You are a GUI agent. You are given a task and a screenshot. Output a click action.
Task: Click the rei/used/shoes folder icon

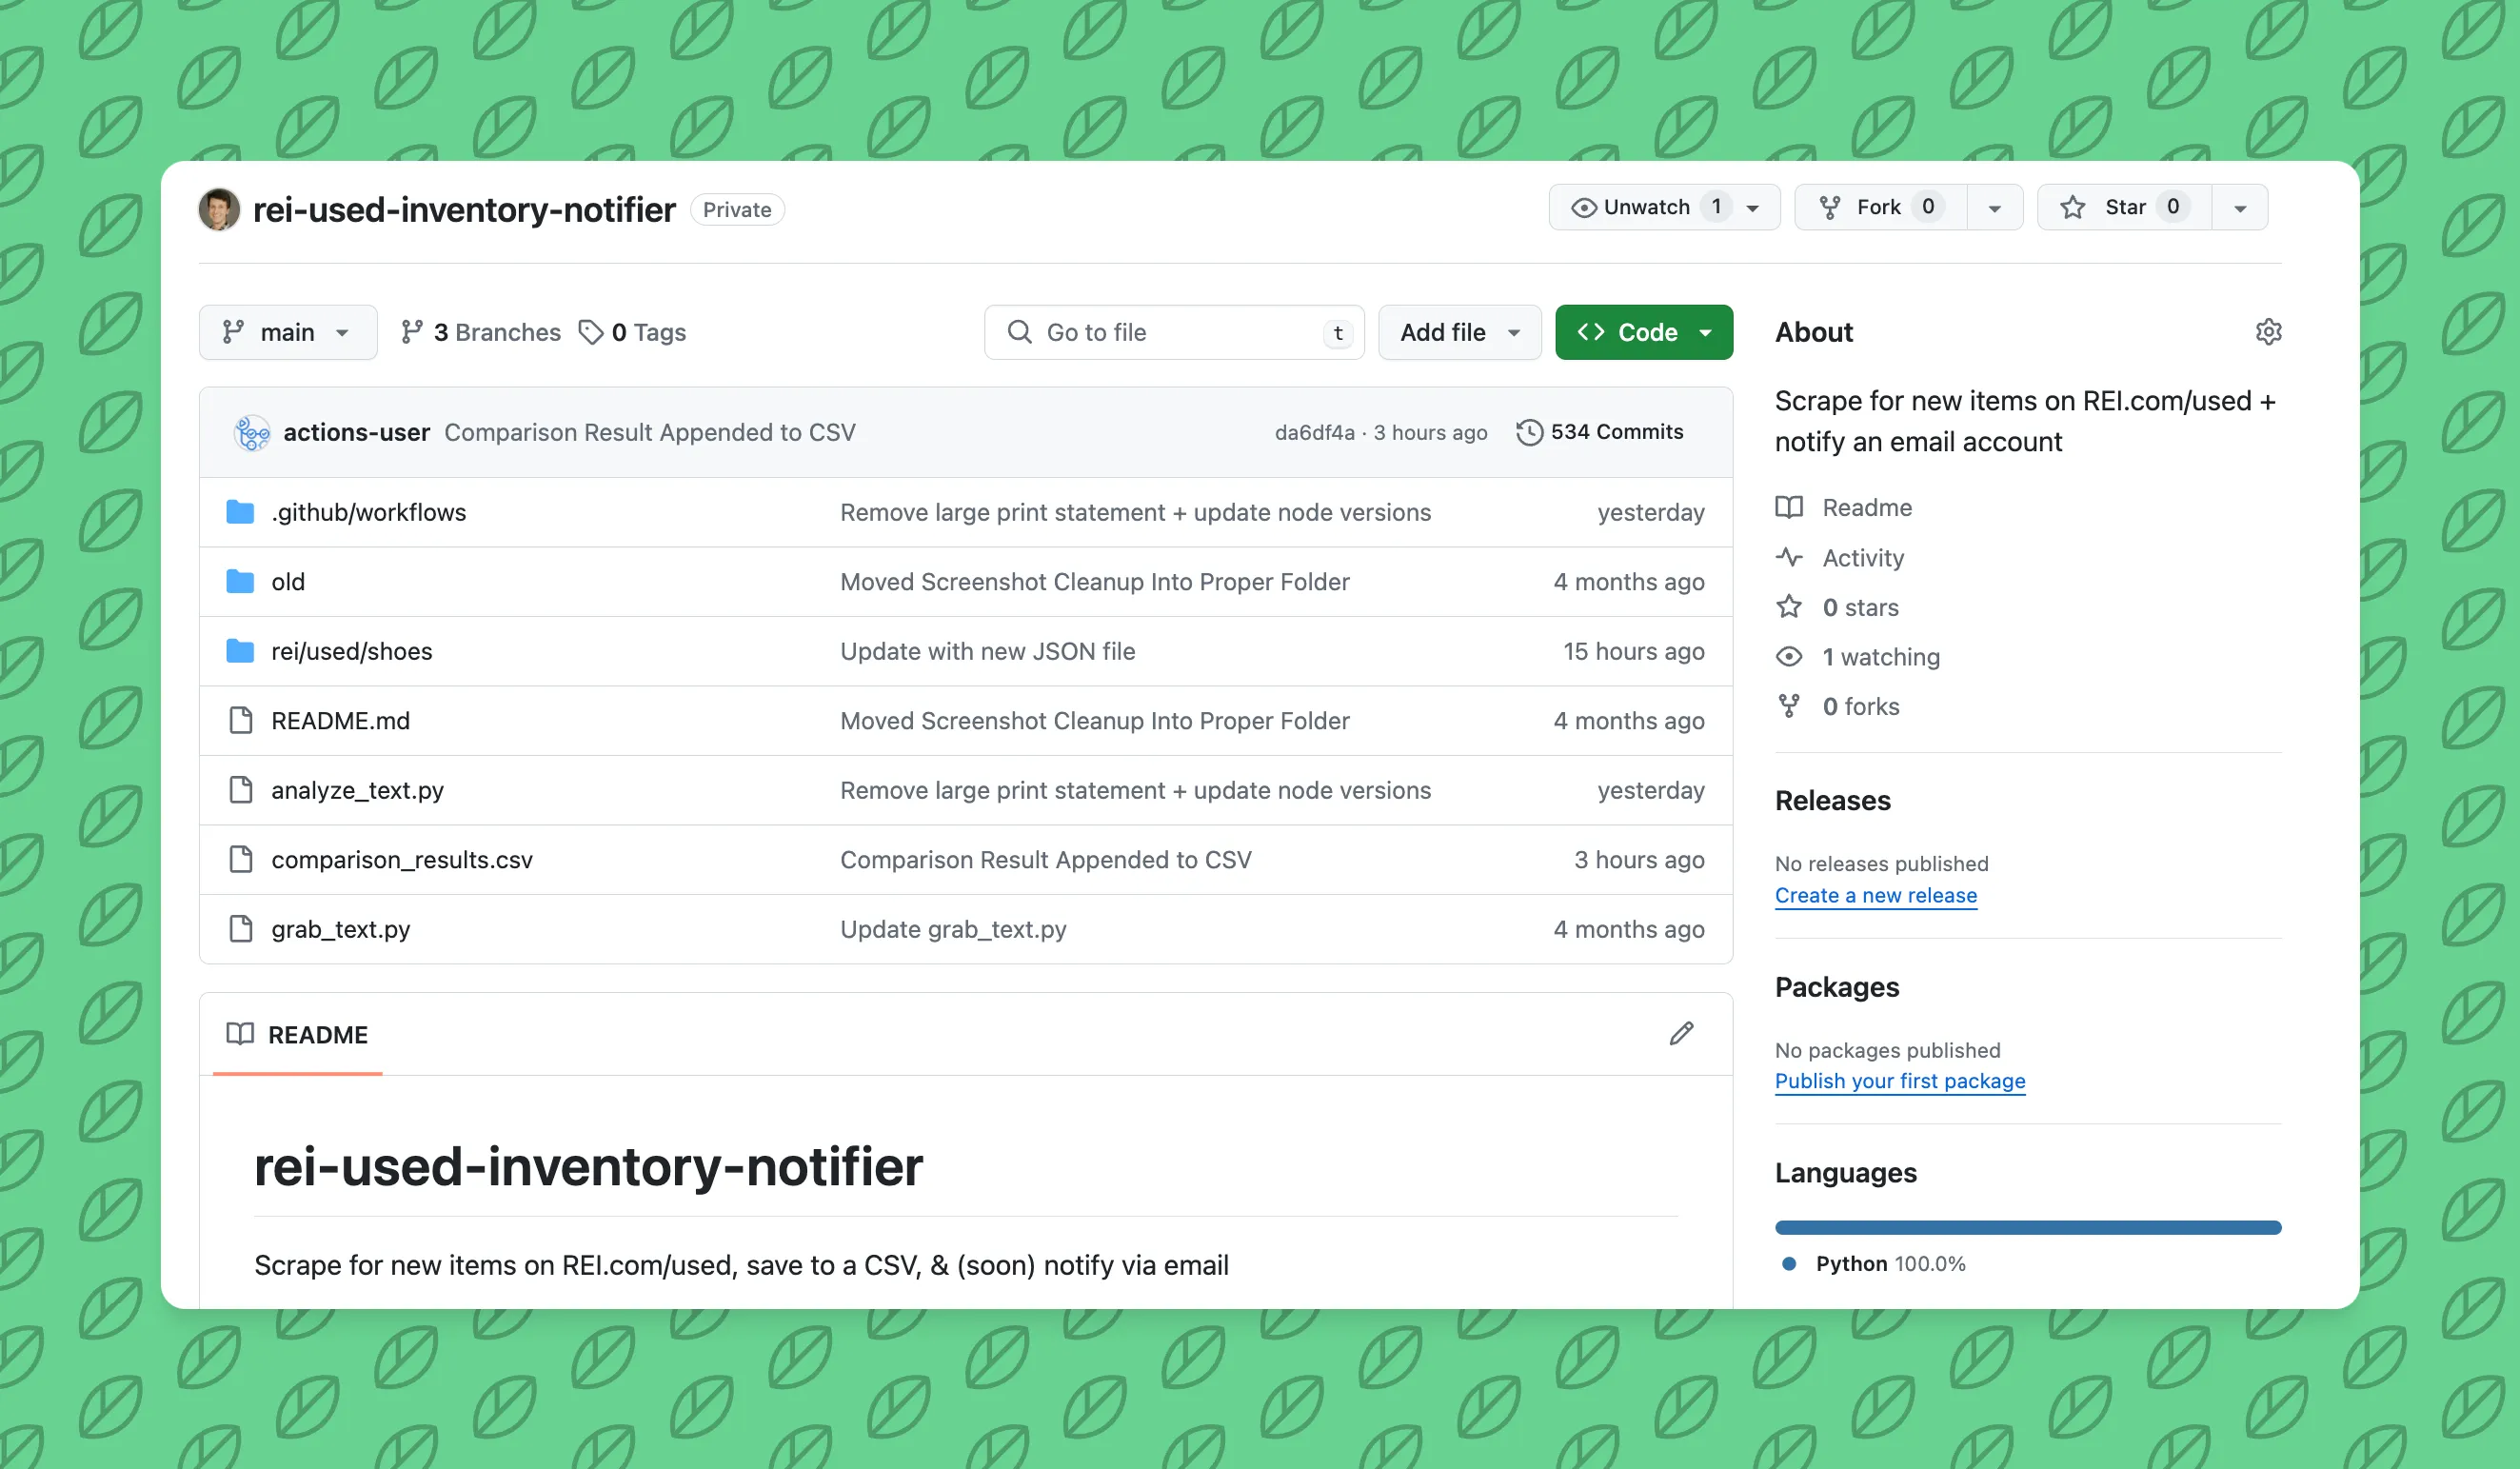coord(240,651)
